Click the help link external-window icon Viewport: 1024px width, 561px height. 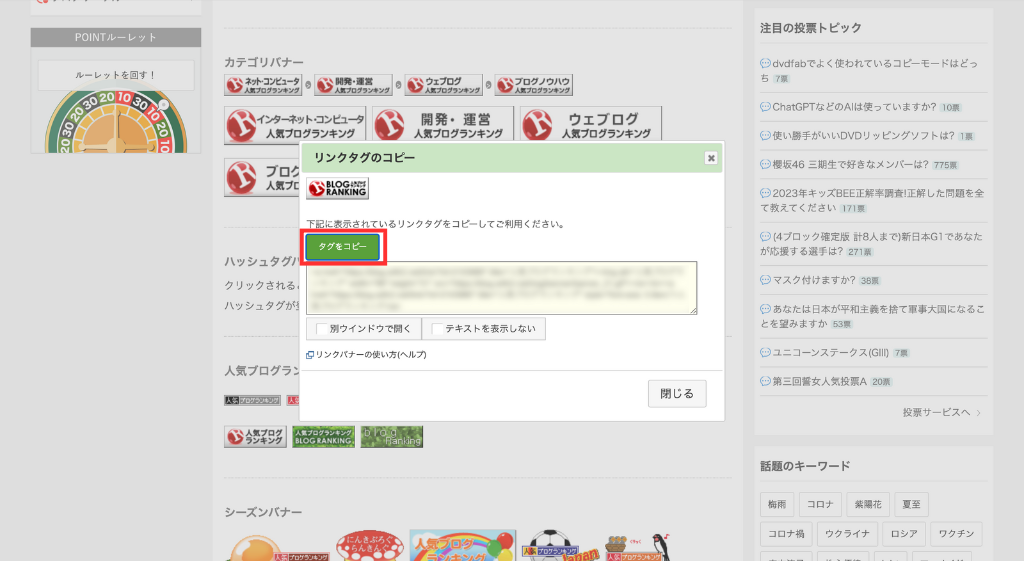coord(310,355)
